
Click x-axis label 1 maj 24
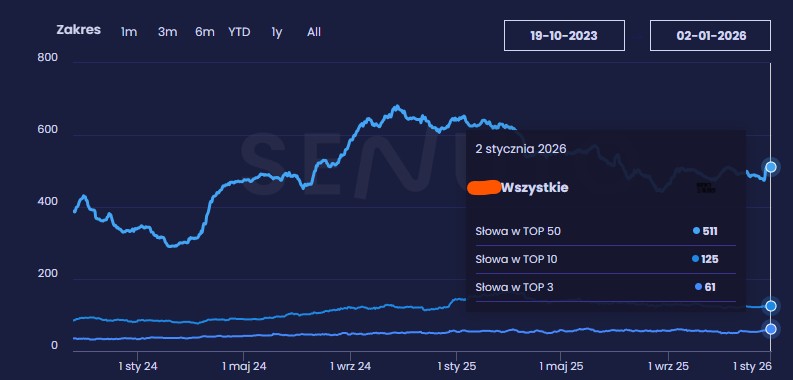click(x=244, y=366)
